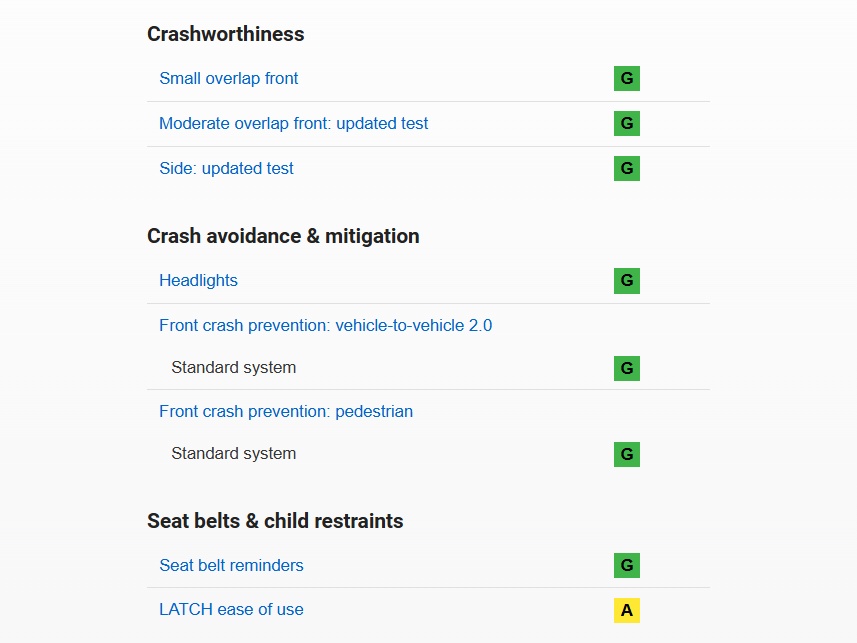The image size is (857, 643).
Task: Click the Headlights green G rating badge
Action: (x=627, y=281)
